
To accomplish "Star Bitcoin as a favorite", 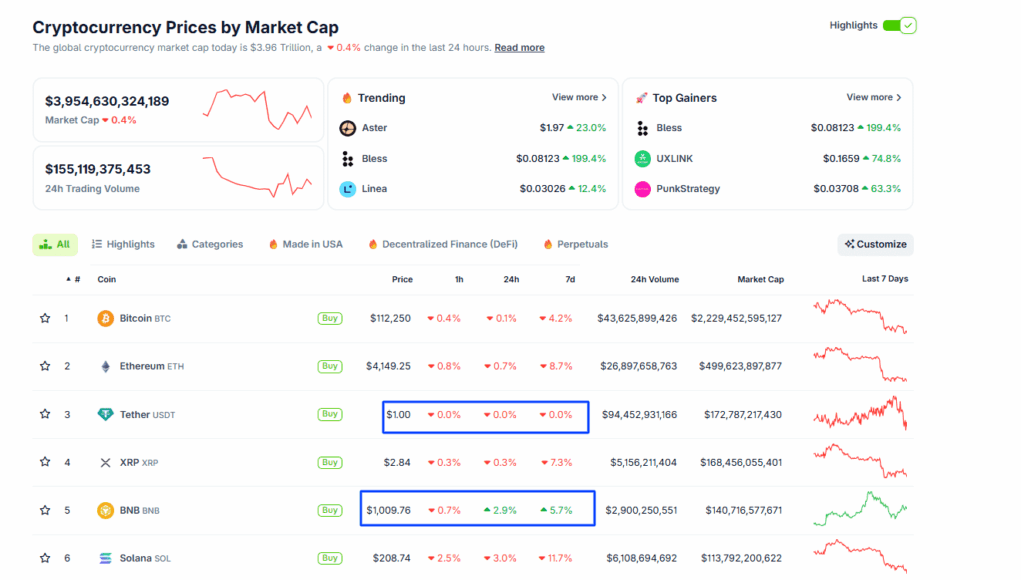I will (x=45, y=318).
